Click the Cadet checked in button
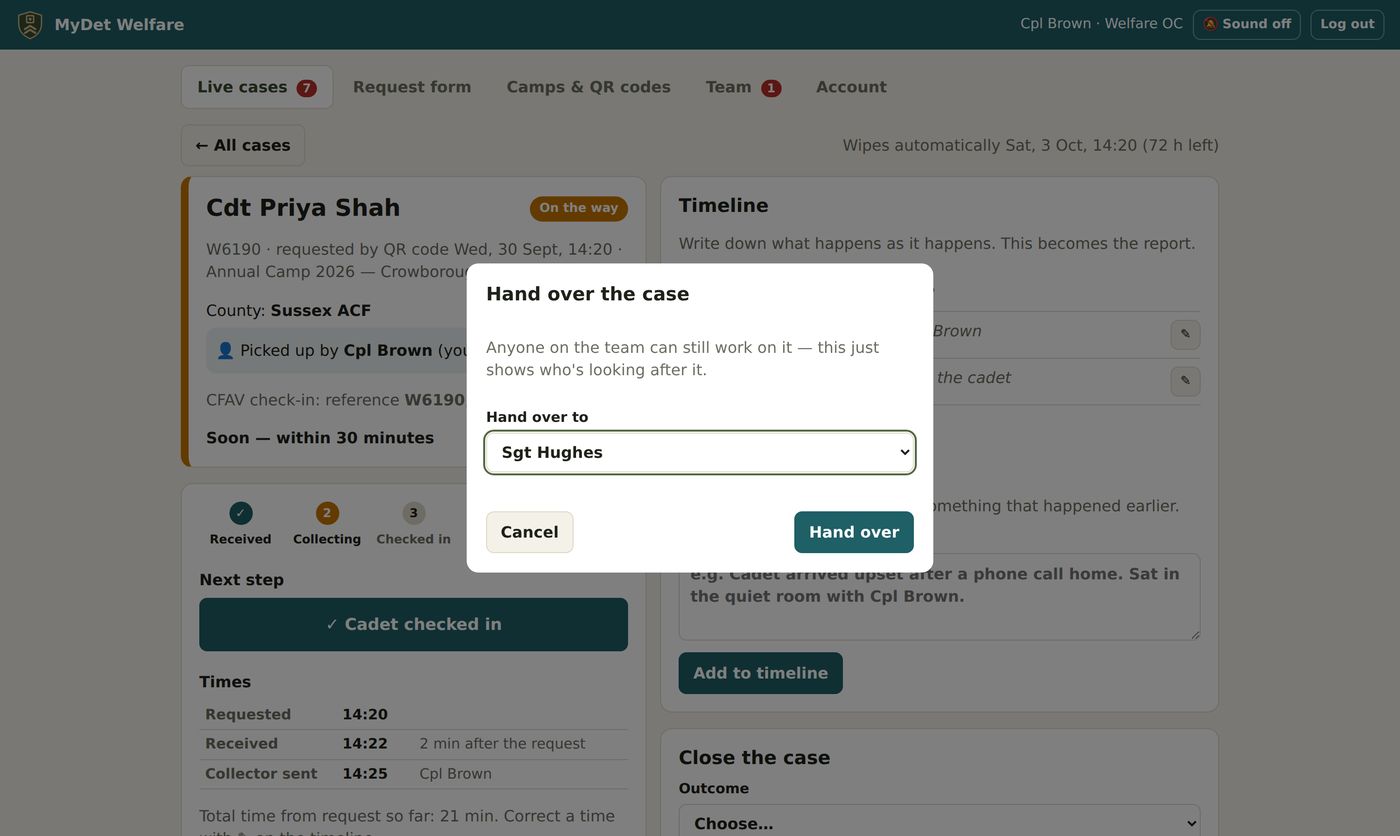Screen dimensions: 1400x836 point(413,624)
